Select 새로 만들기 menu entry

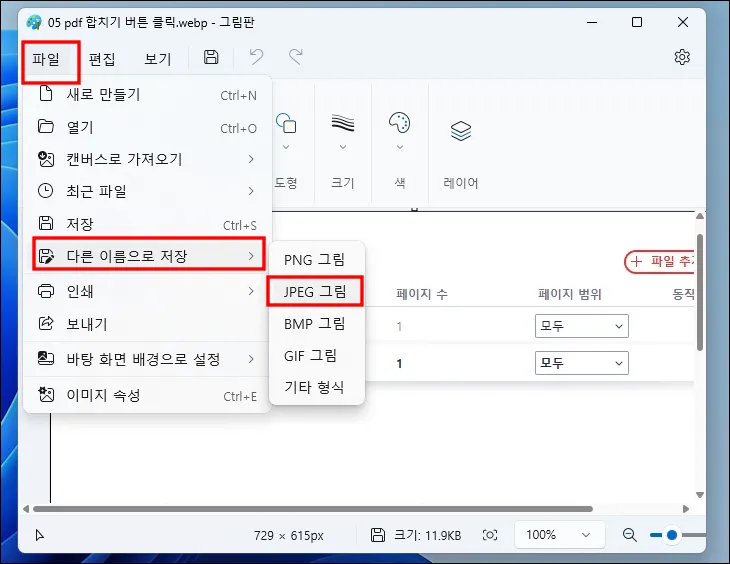tap(147, 95)
